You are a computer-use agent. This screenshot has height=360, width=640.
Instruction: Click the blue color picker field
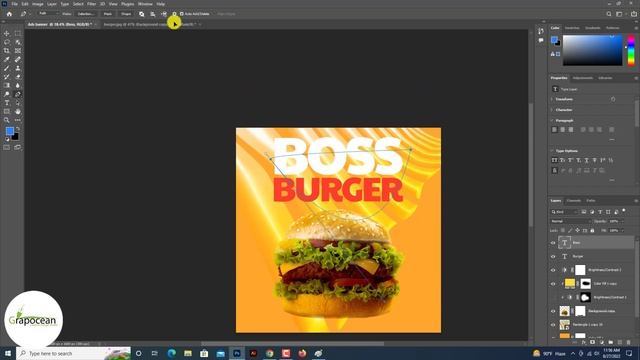(x=593, y=50)
